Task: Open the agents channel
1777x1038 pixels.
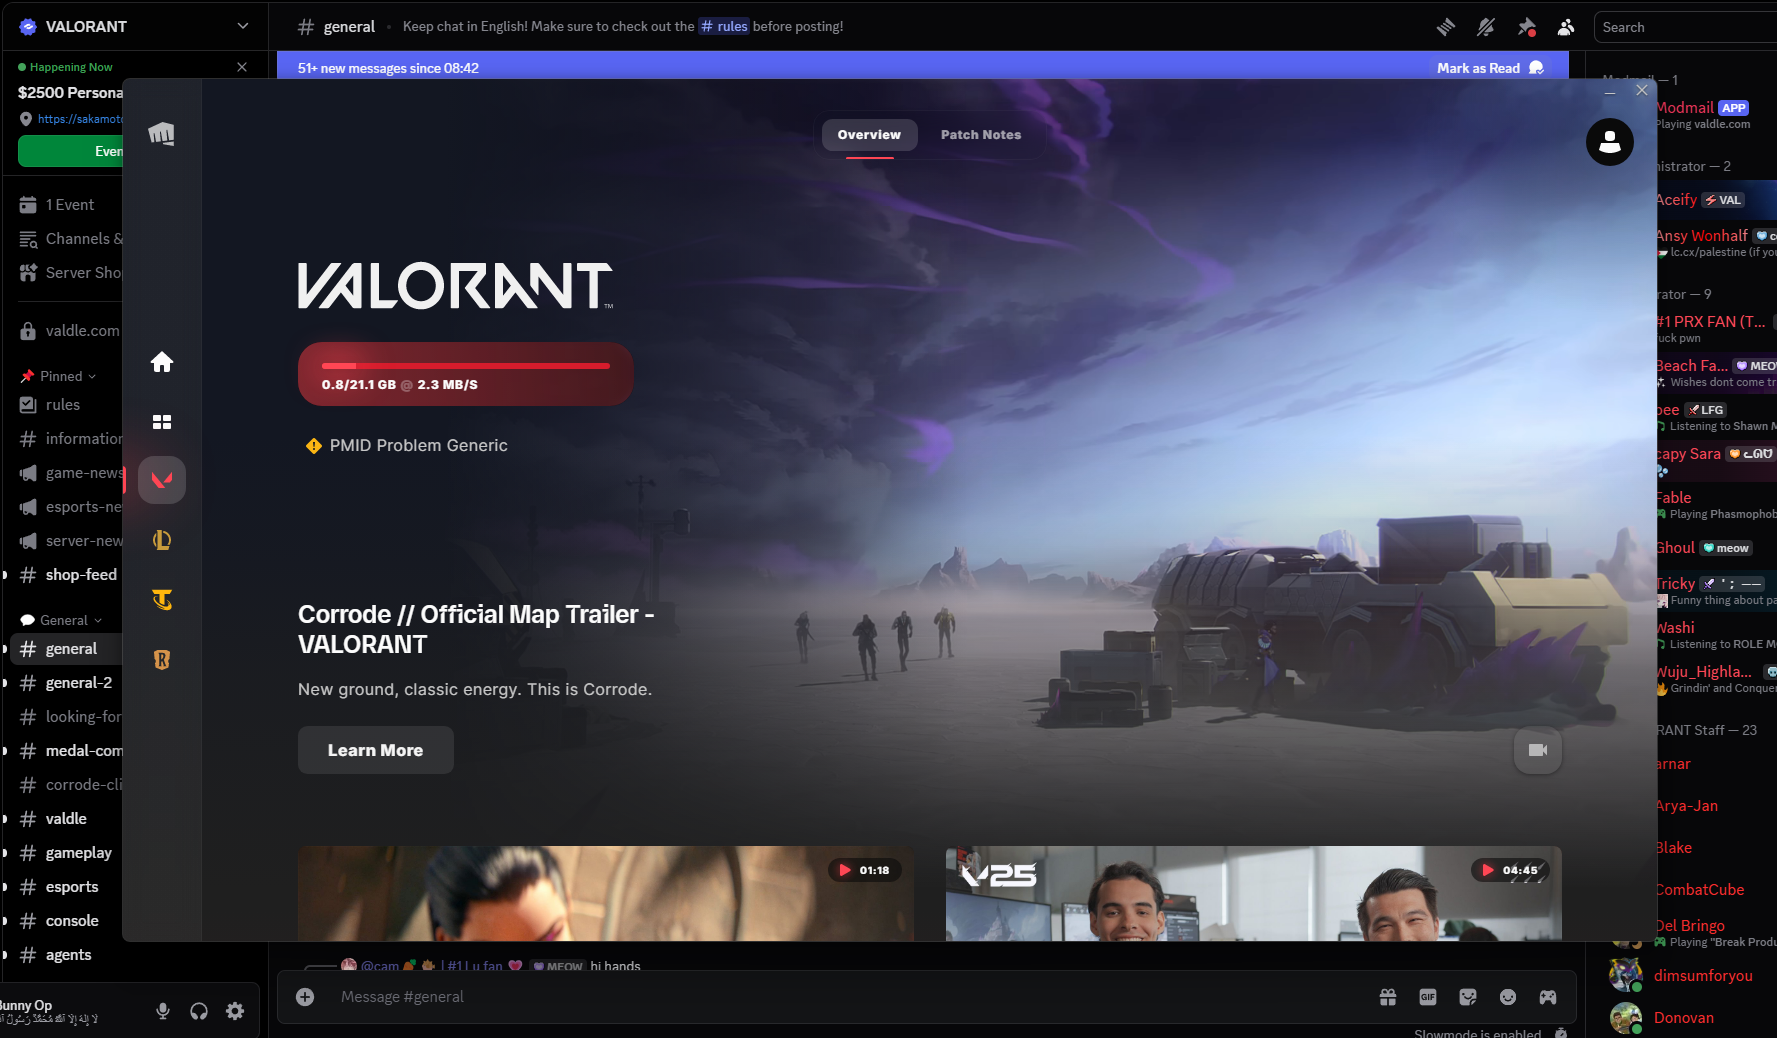Action: pyautogui.click(x=66, y=955)
